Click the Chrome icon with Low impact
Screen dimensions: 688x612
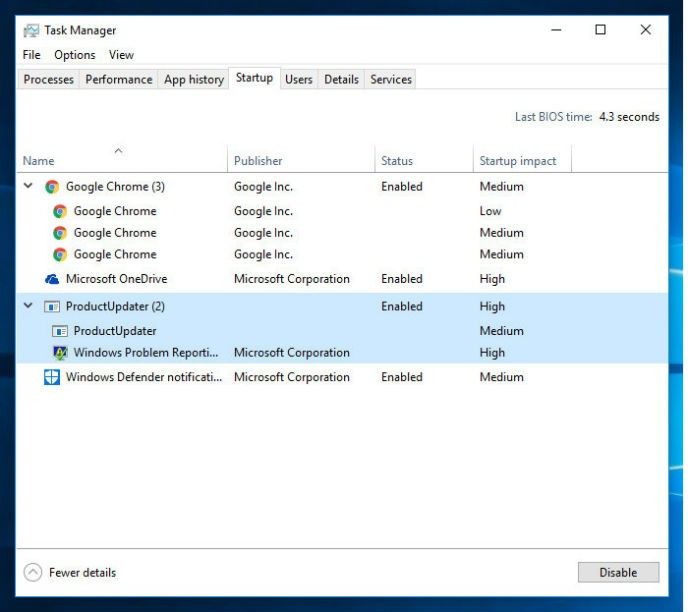(x=60, y=211)
